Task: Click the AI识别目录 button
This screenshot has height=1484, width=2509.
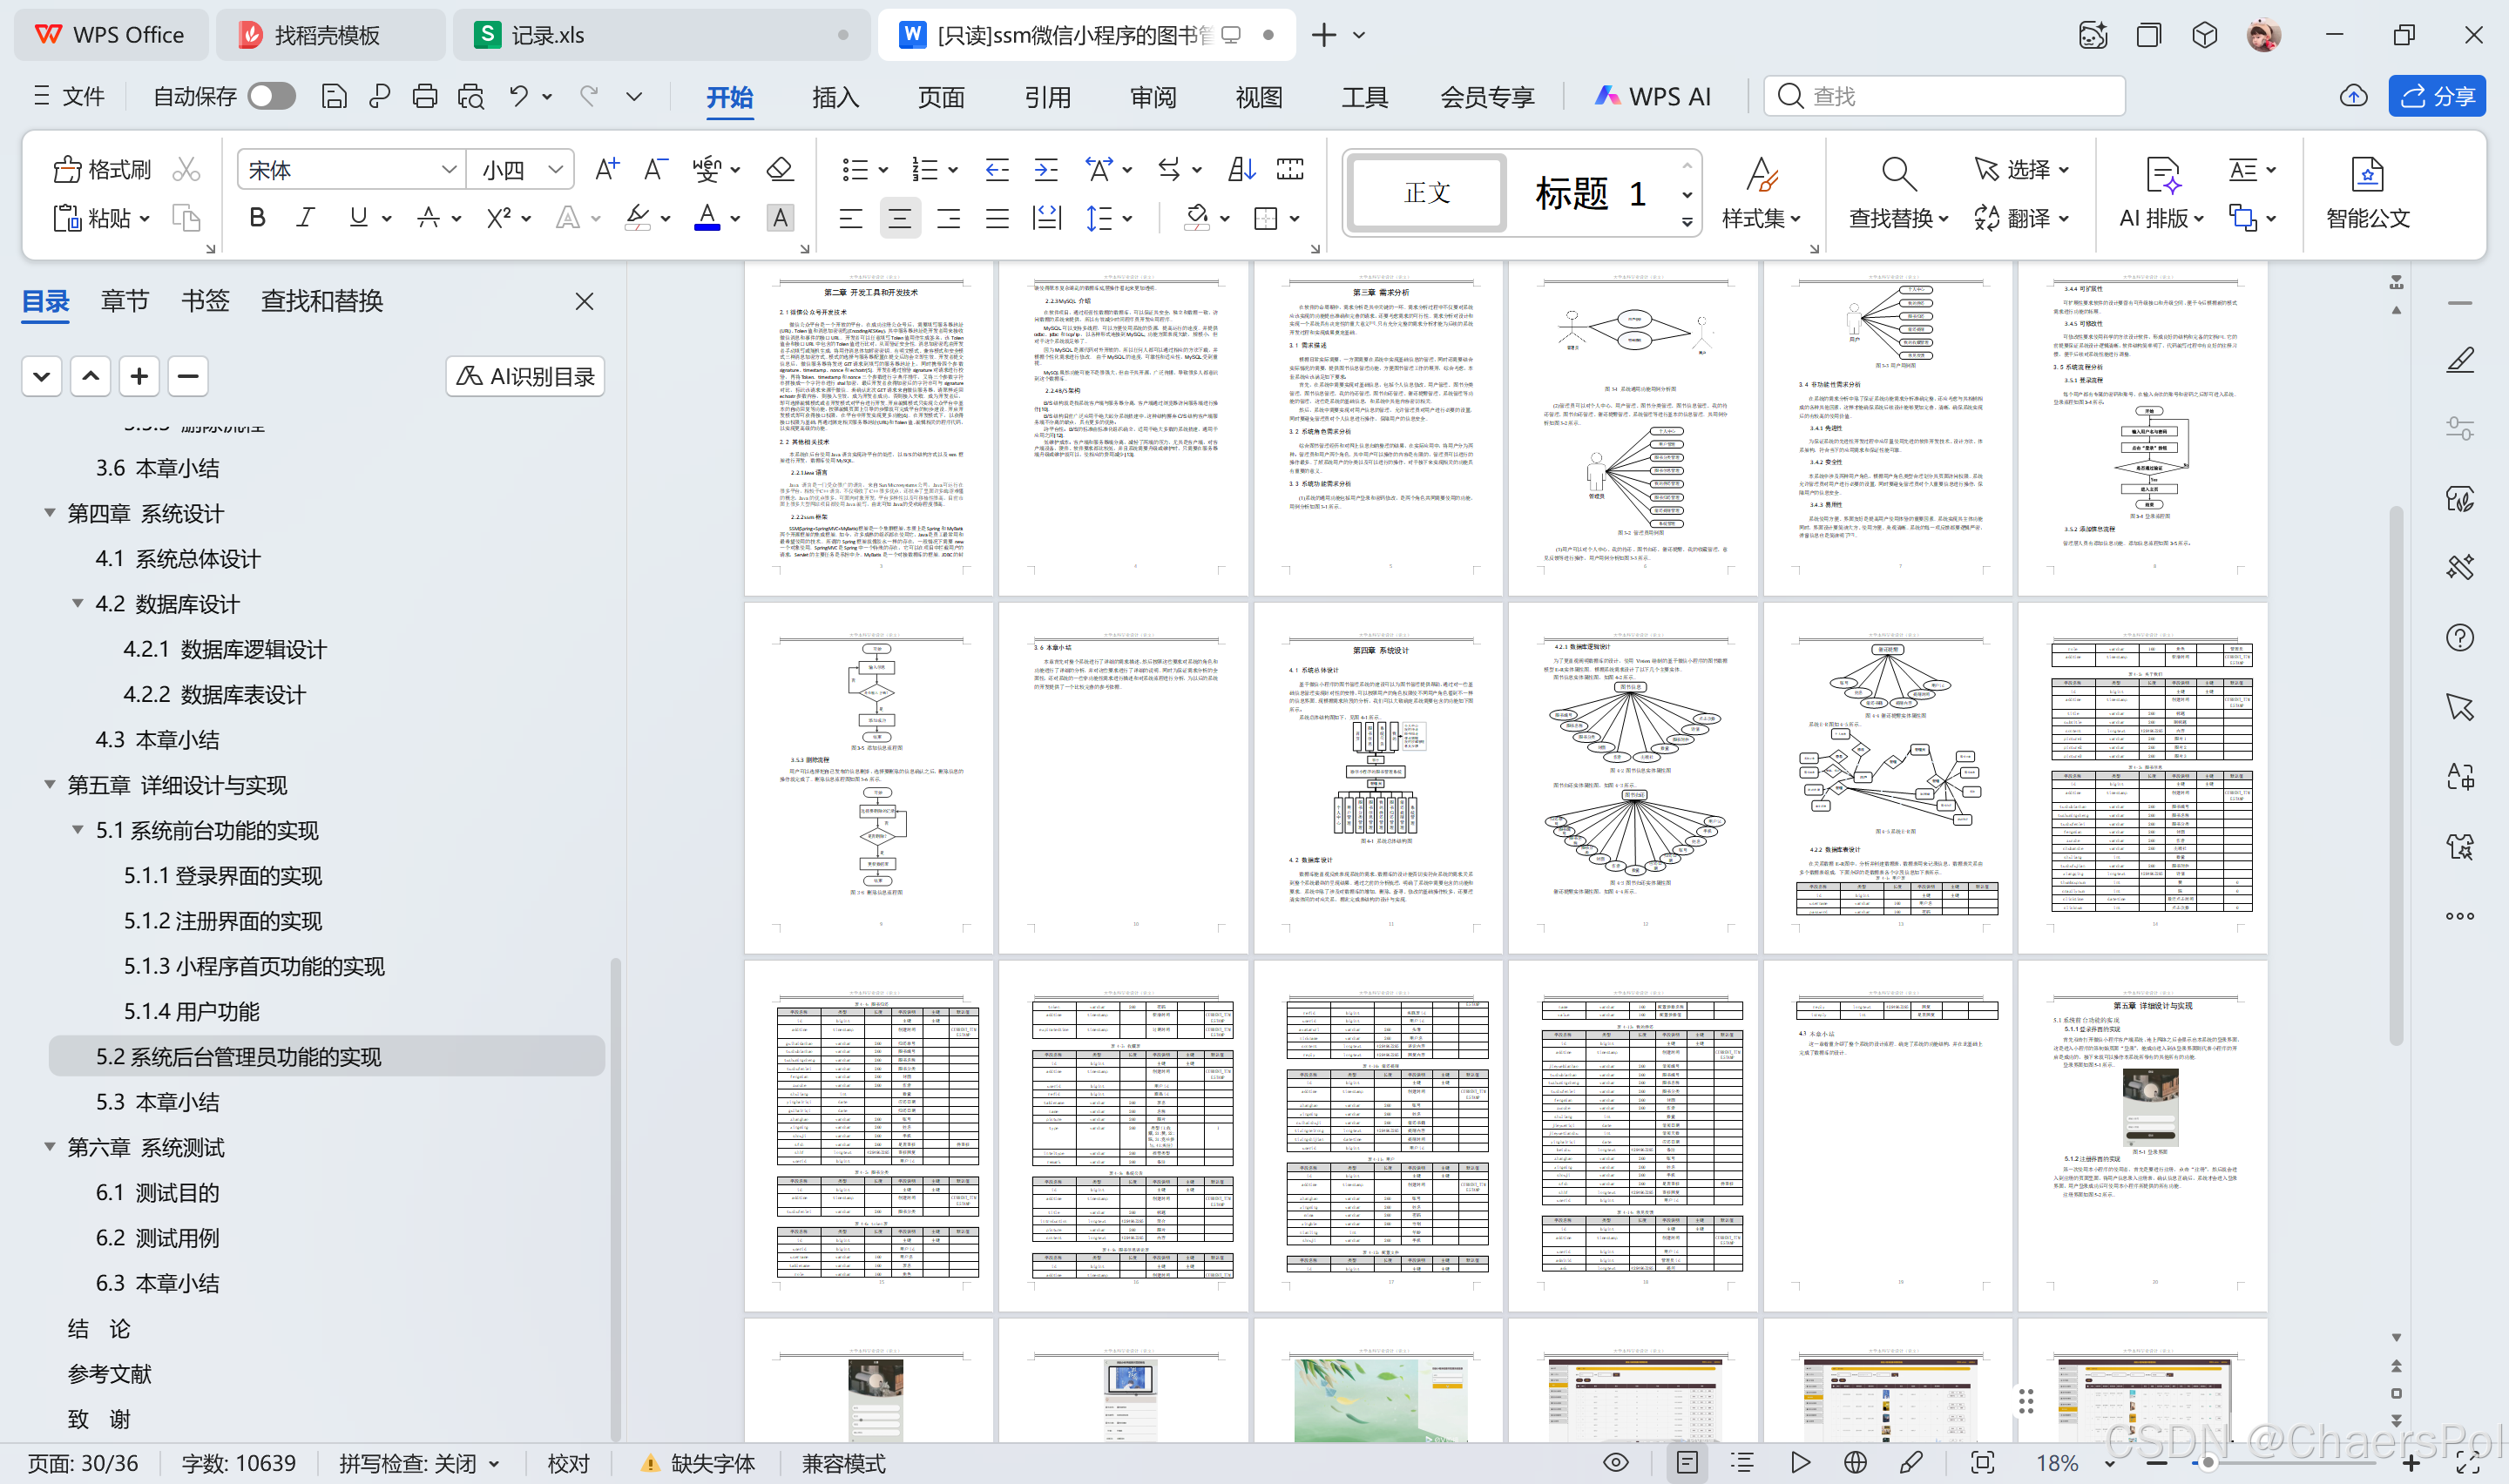Action: tap(525, 376)
